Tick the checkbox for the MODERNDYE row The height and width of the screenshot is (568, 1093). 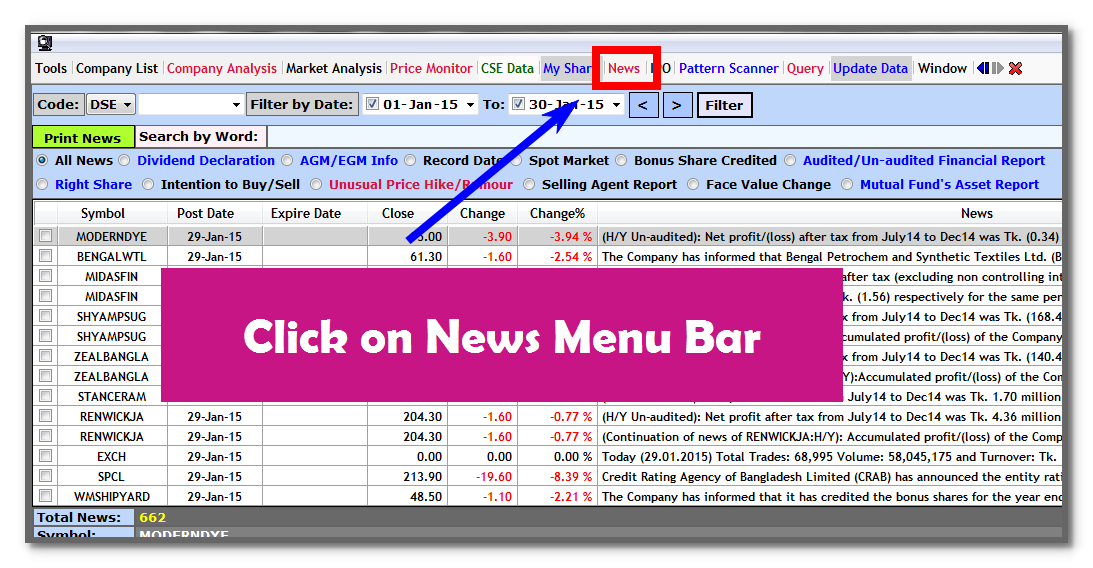45,236
